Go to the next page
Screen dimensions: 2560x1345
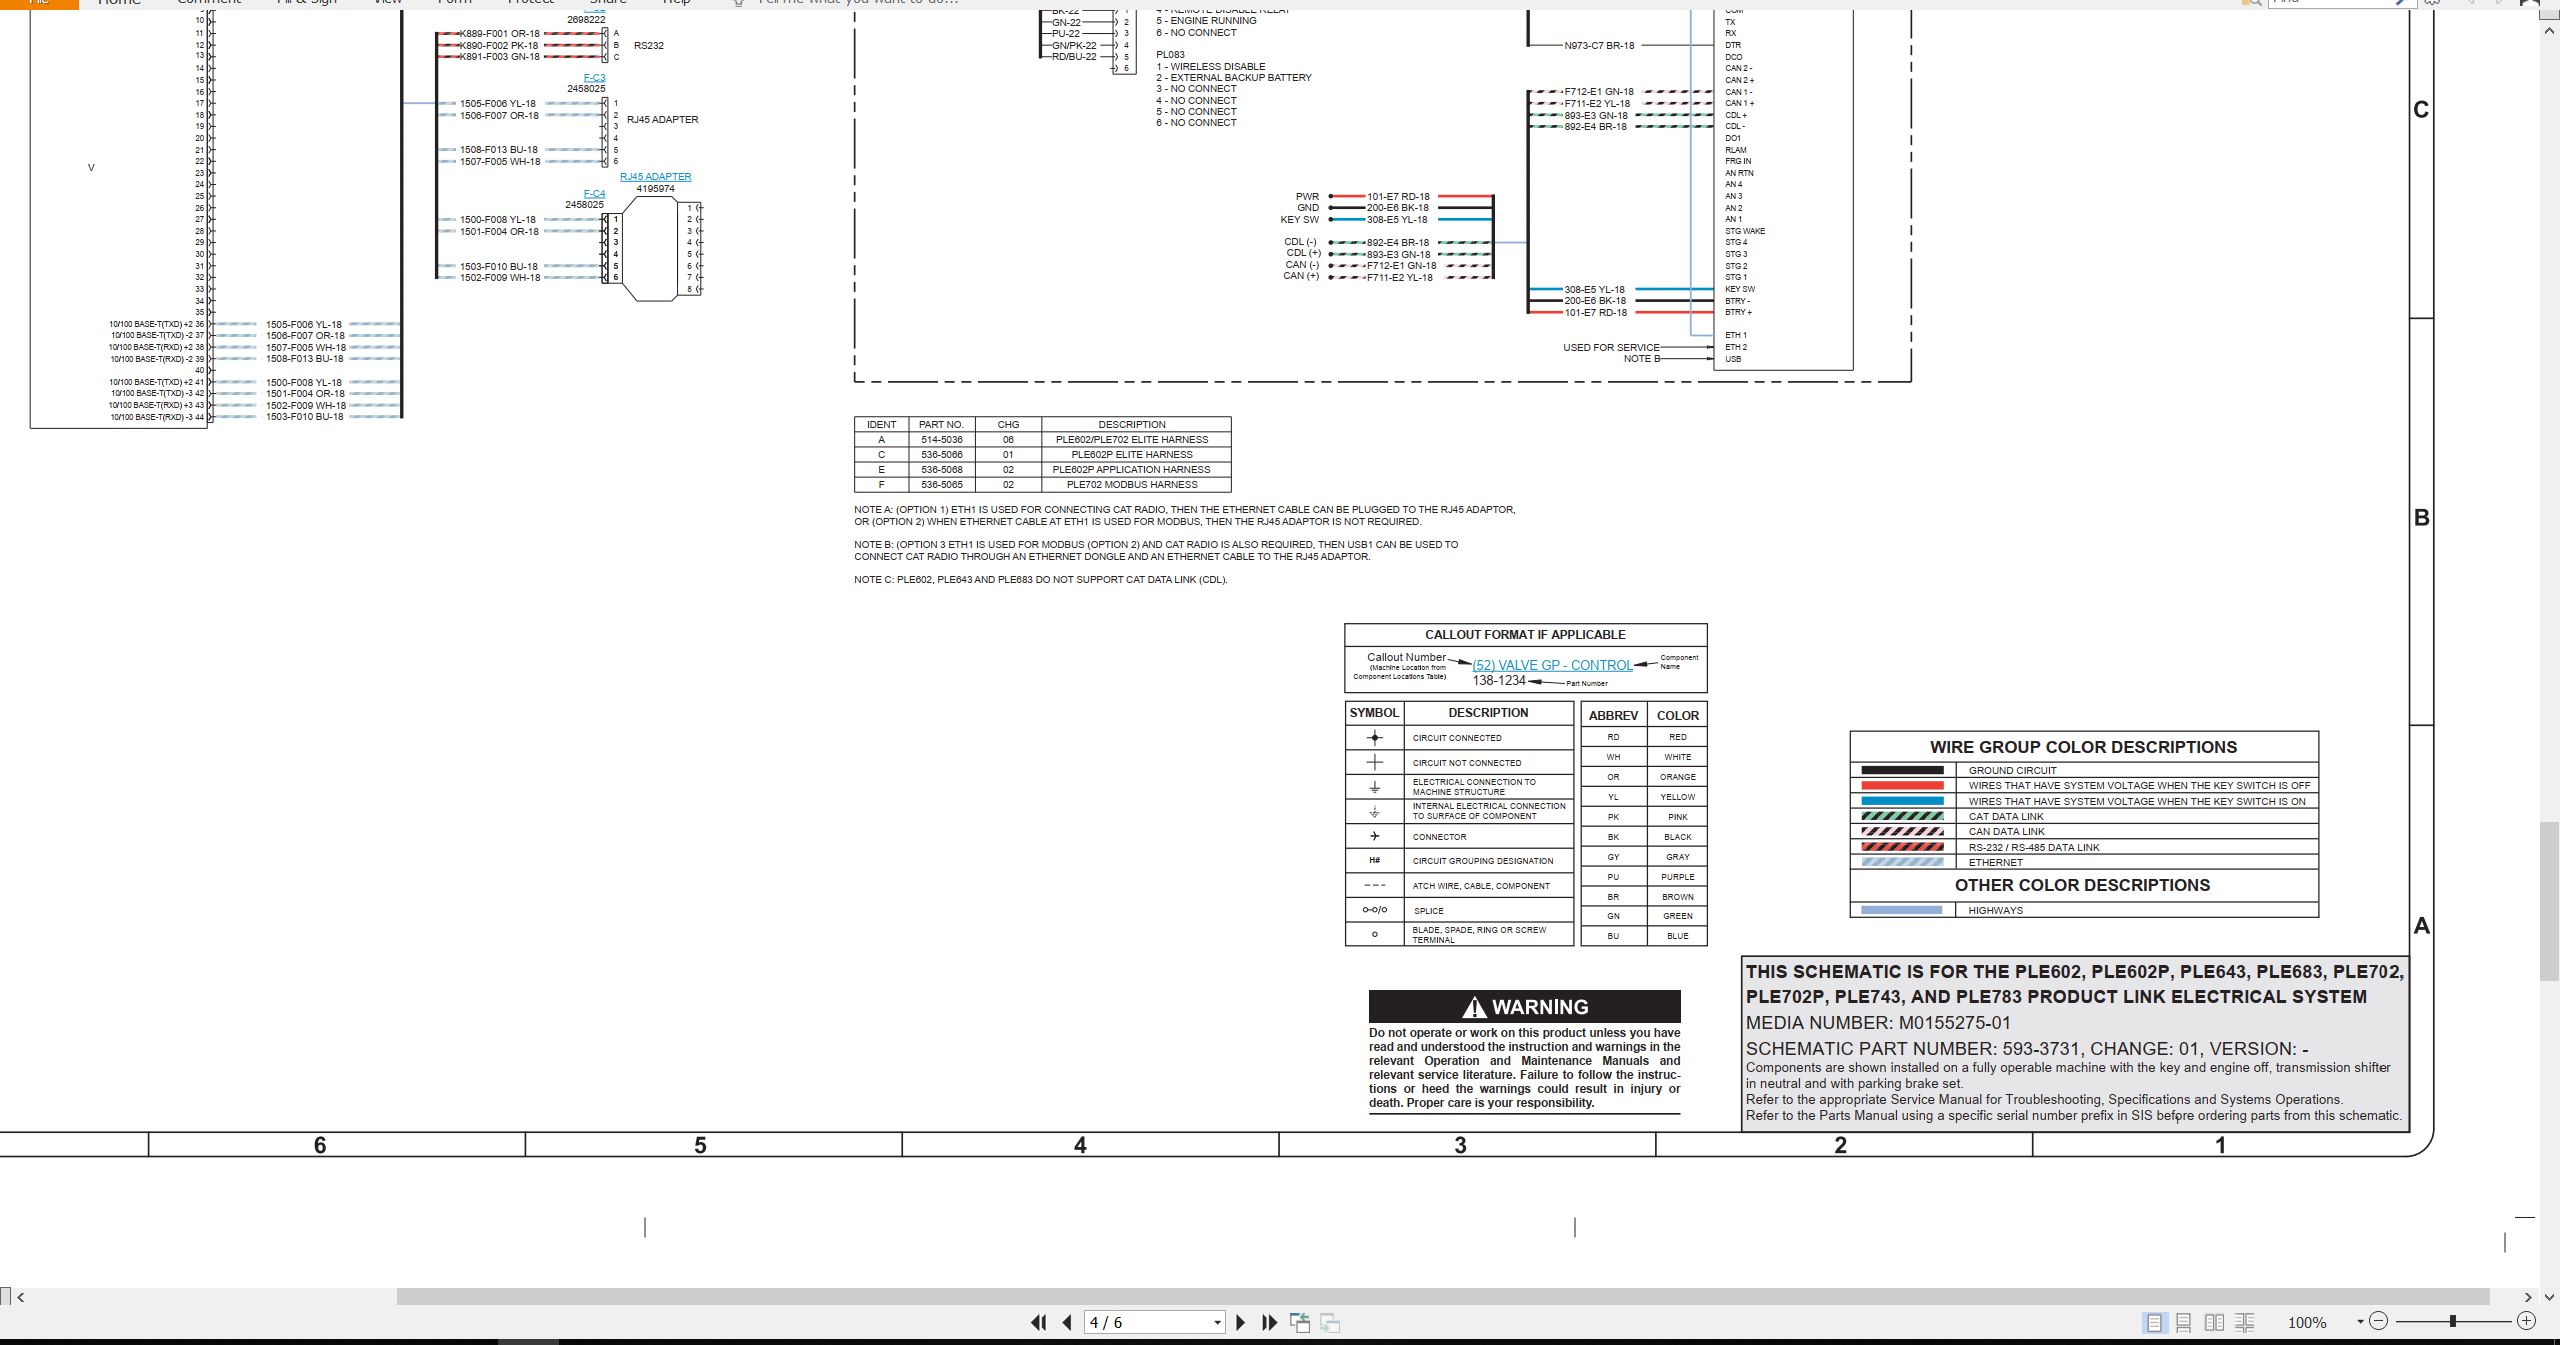point(1241,1322)
